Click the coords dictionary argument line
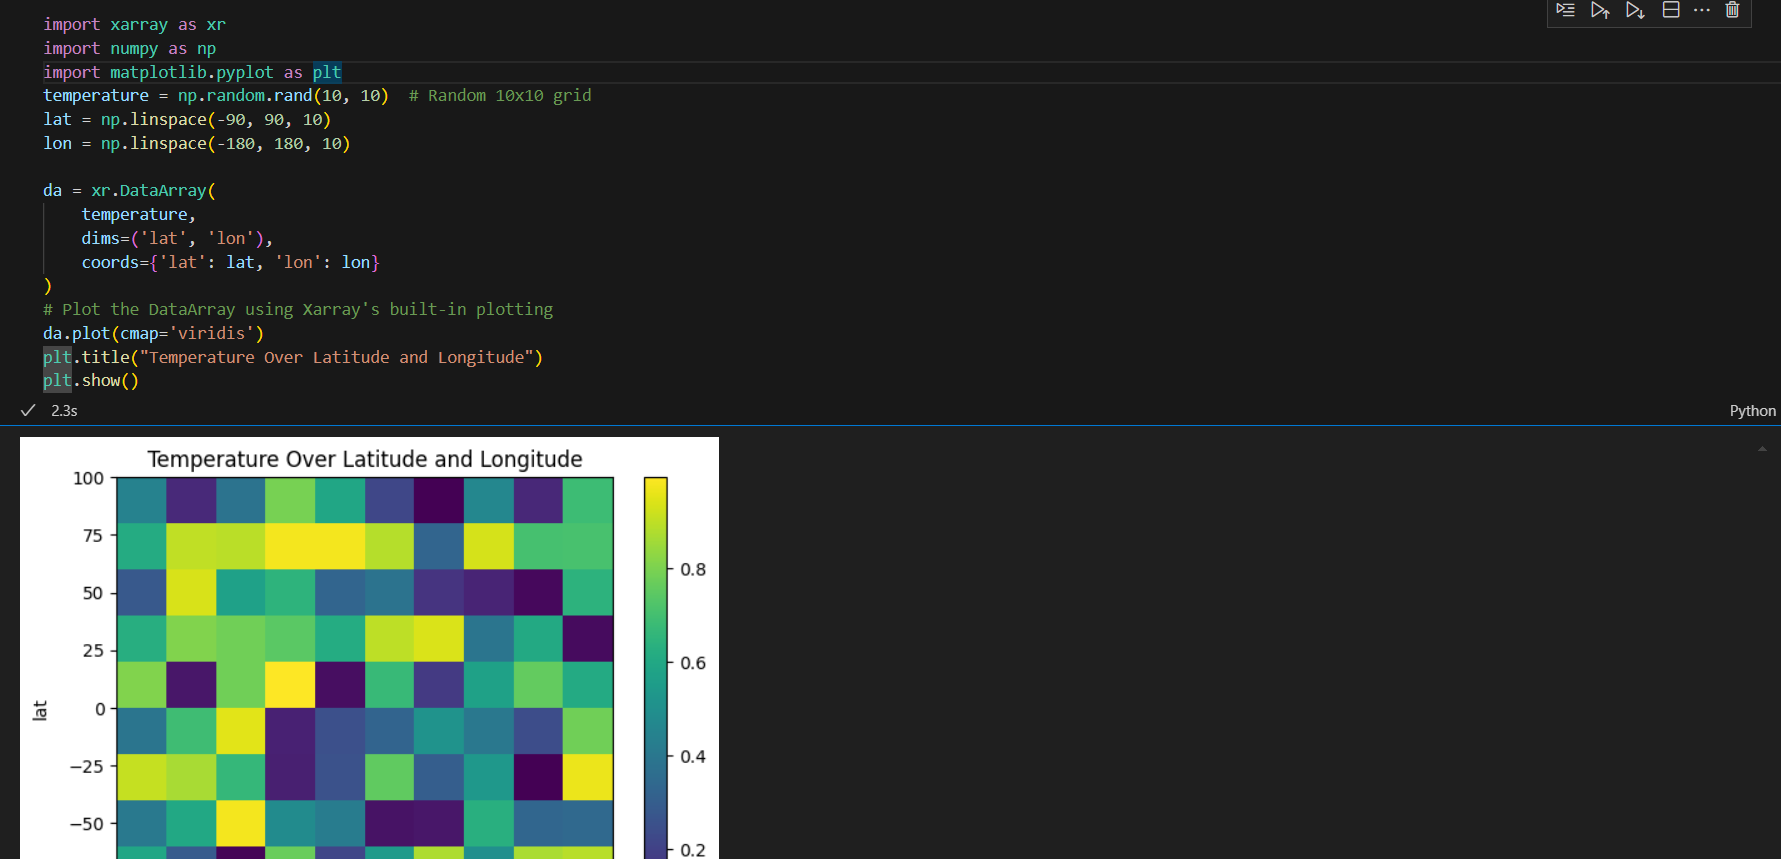This screenshot has height=859, width=1781. pos(230,263)
